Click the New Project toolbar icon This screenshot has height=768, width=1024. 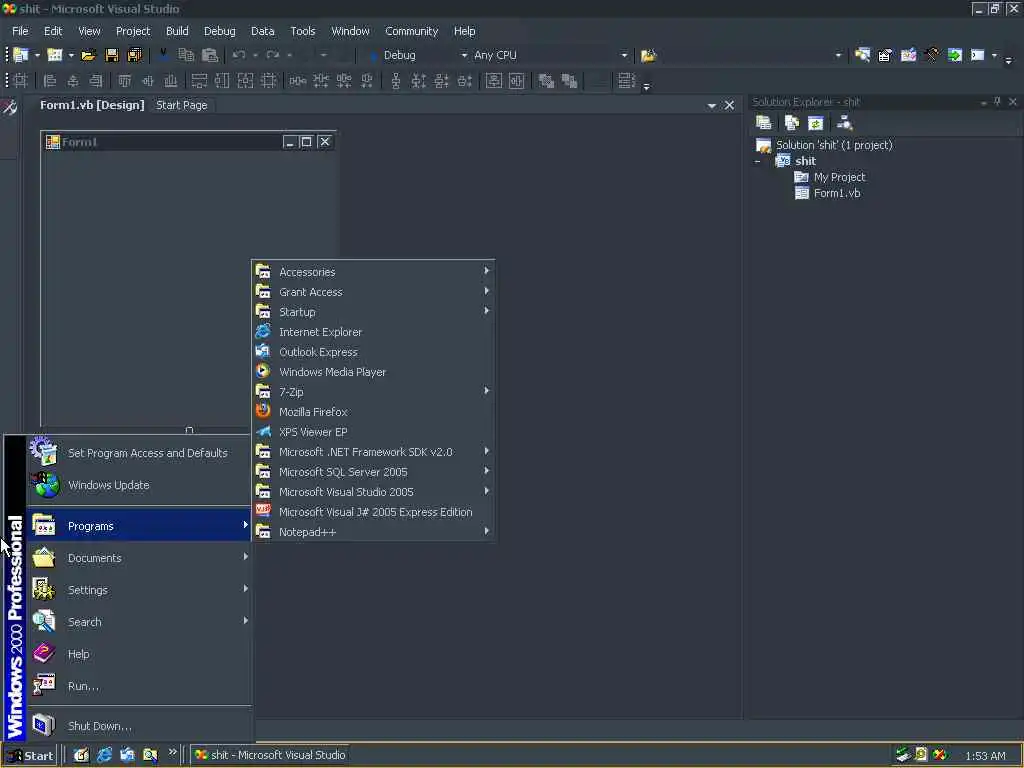tap(20, 56)
